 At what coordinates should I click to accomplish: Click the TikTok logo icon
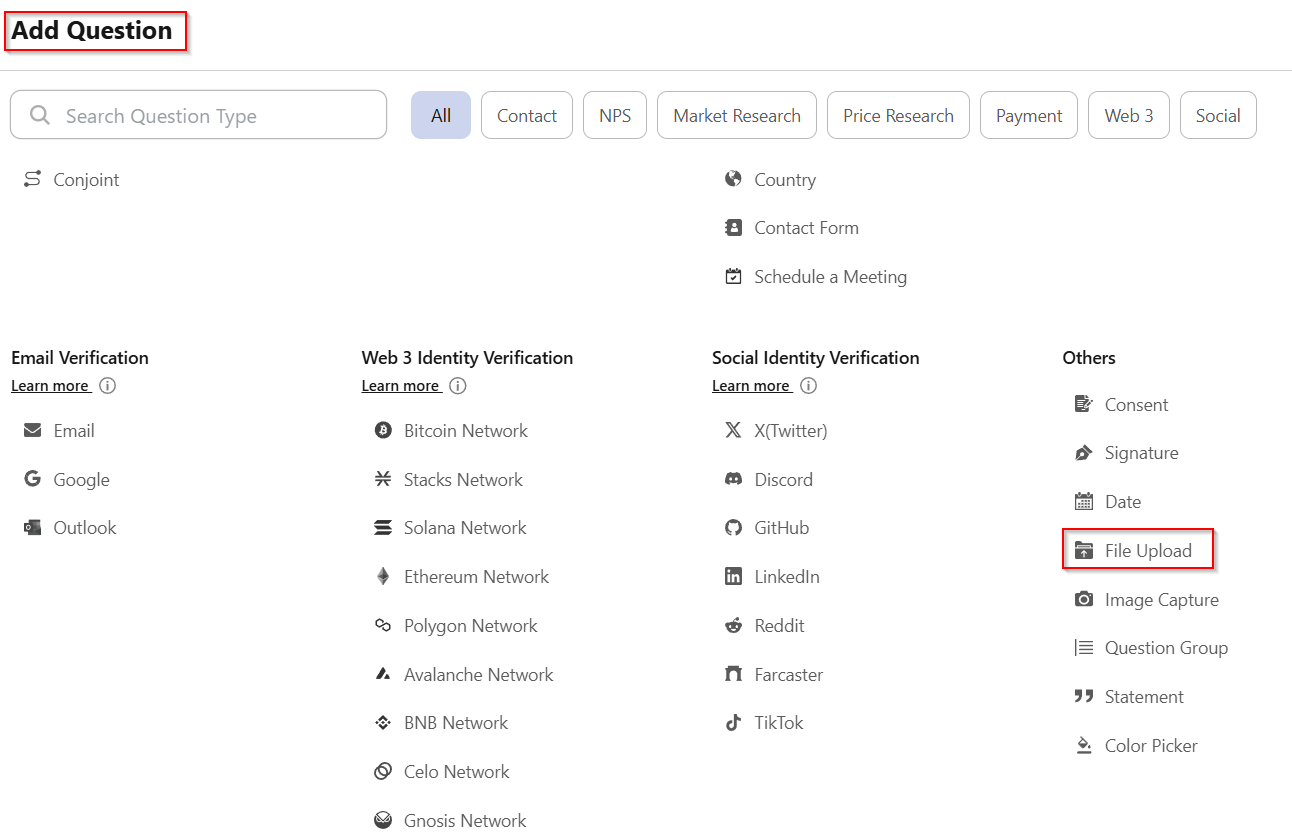coord(733,722)
